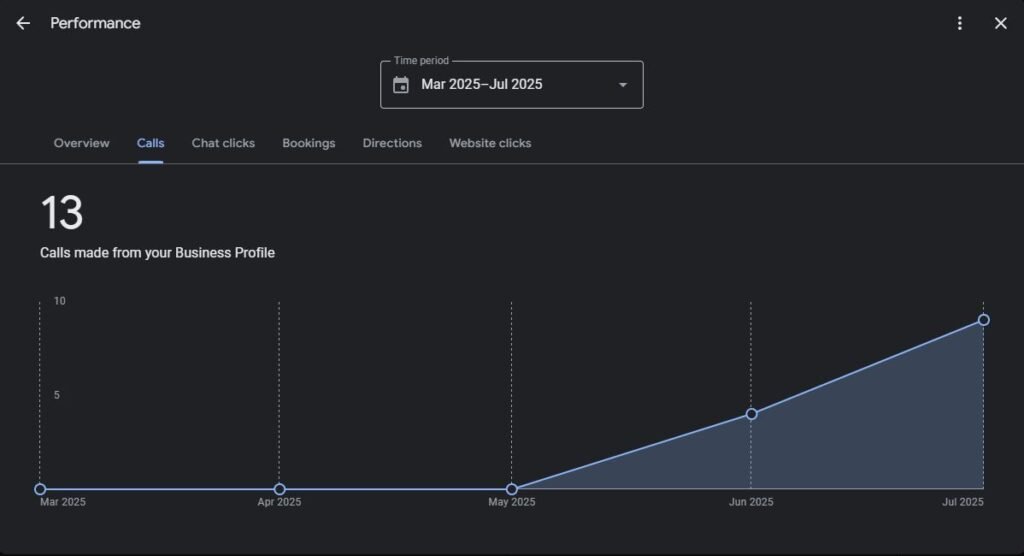The width and height of the screenshot is (1024, 556).
Task: Select the Jun 2025 data point circle
Action: [x=751, y=414]
